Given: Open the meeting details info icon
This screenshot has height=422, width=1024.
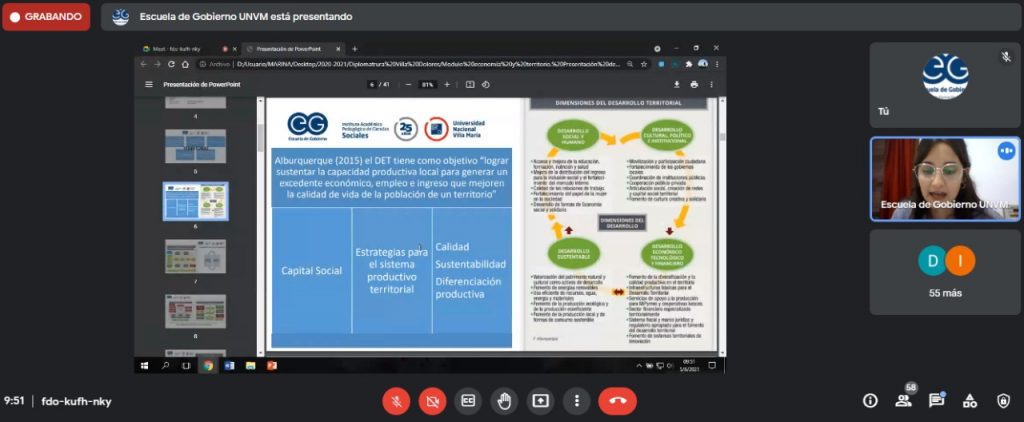Looking at the screenshot, I should [870, 401].
